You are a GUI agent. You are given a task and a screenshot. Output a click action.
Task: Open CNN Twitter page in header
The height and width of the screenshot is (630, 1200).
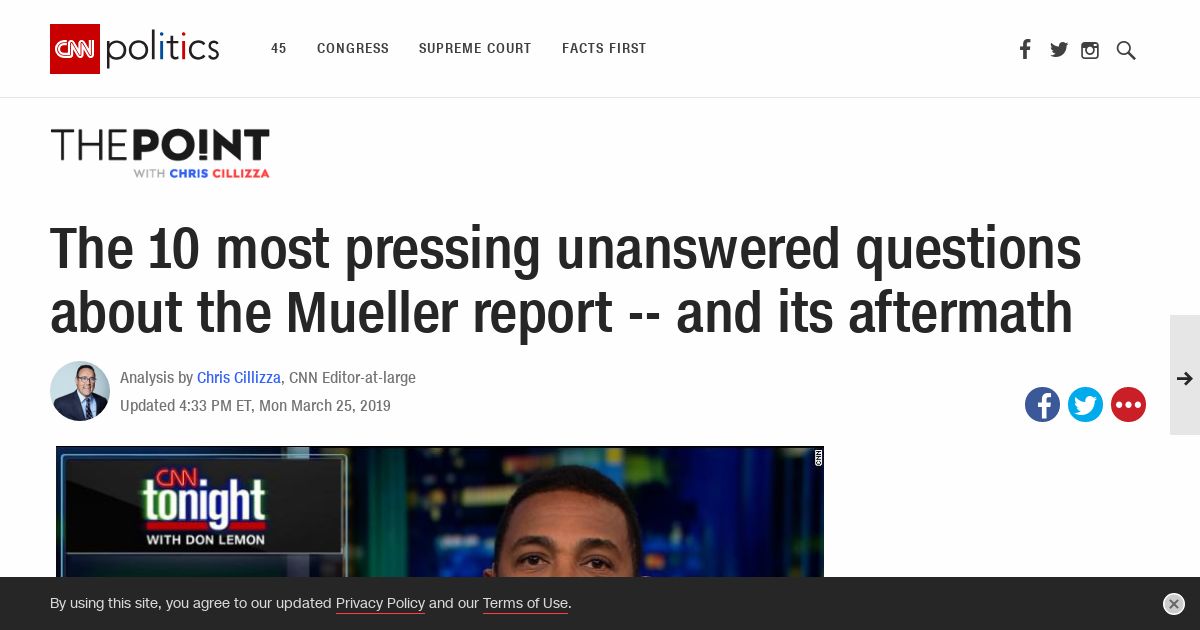pos(1059,50)
